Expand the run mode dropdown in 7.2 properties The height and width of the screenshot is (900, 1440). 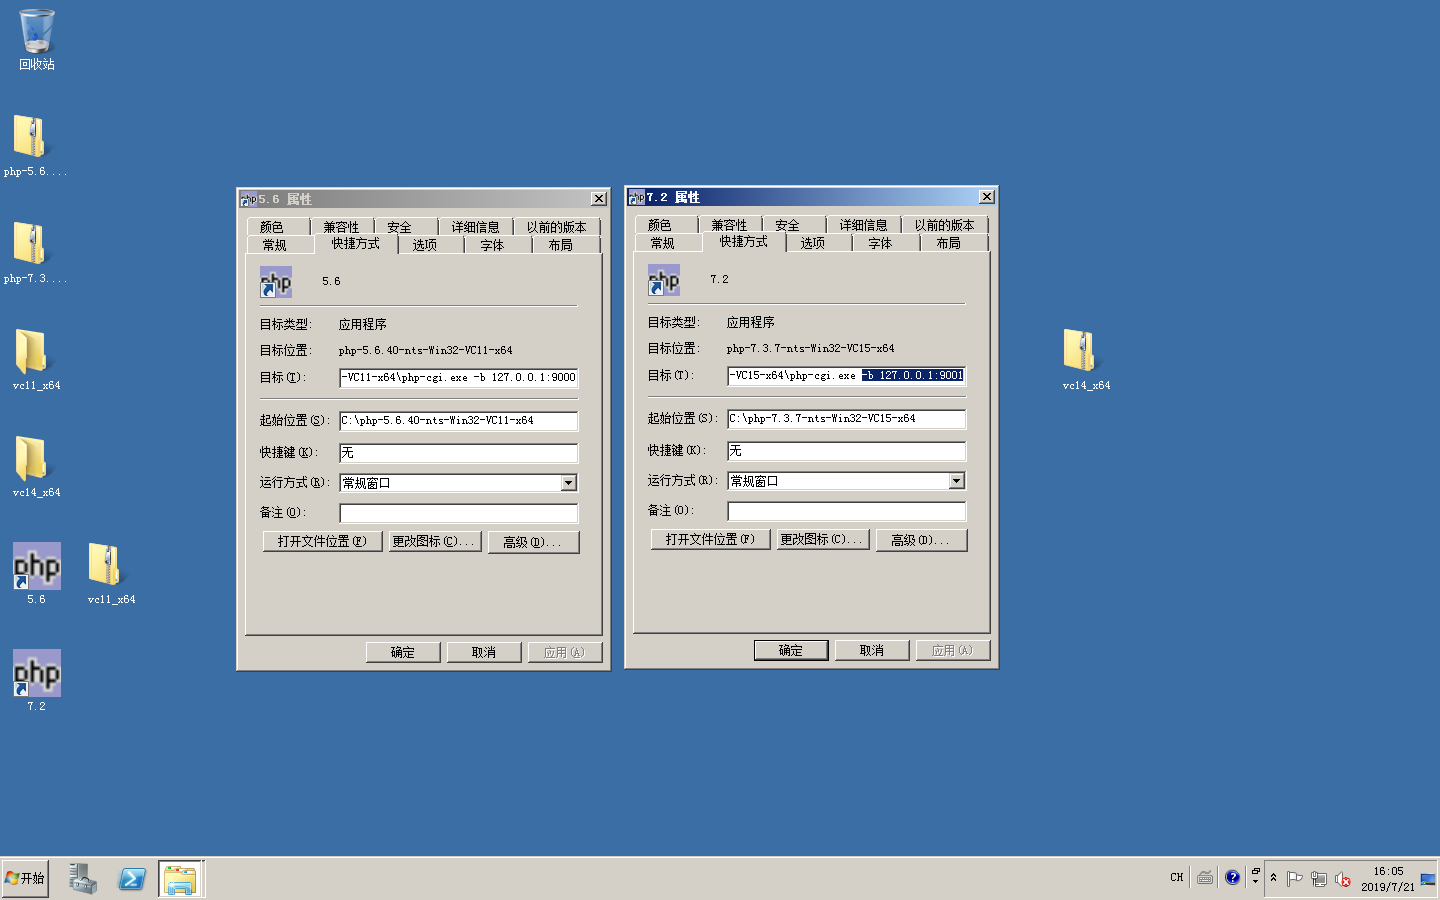click(956, 481)
